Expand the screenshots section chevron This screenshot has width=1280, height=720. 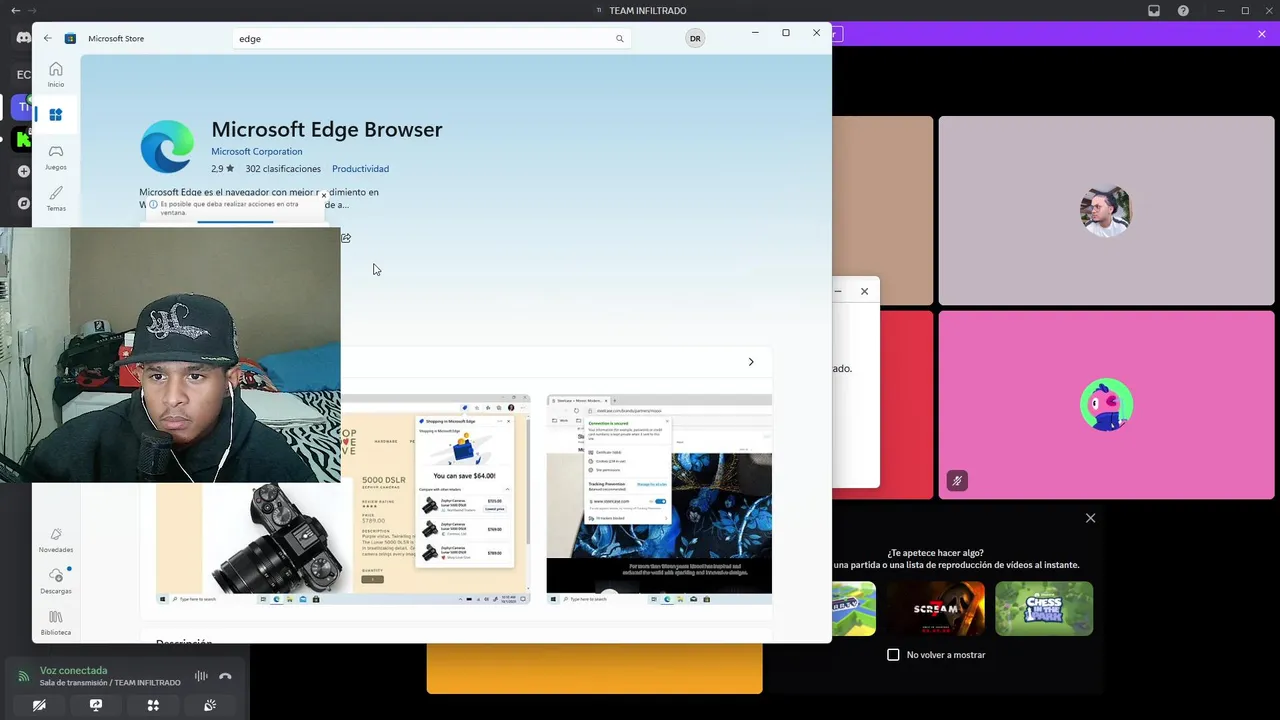click(751, 362)
